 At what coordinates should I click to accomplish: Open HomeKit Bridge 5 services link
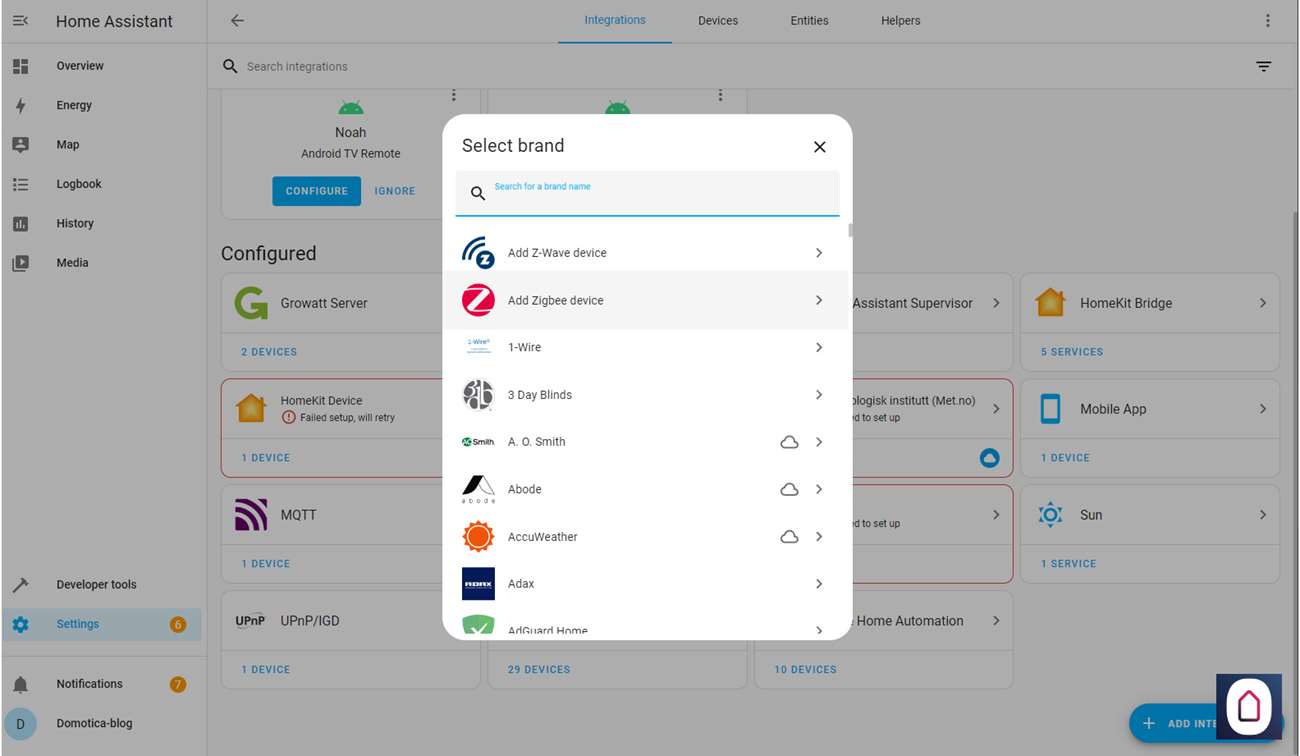[x=1072, y=352]
